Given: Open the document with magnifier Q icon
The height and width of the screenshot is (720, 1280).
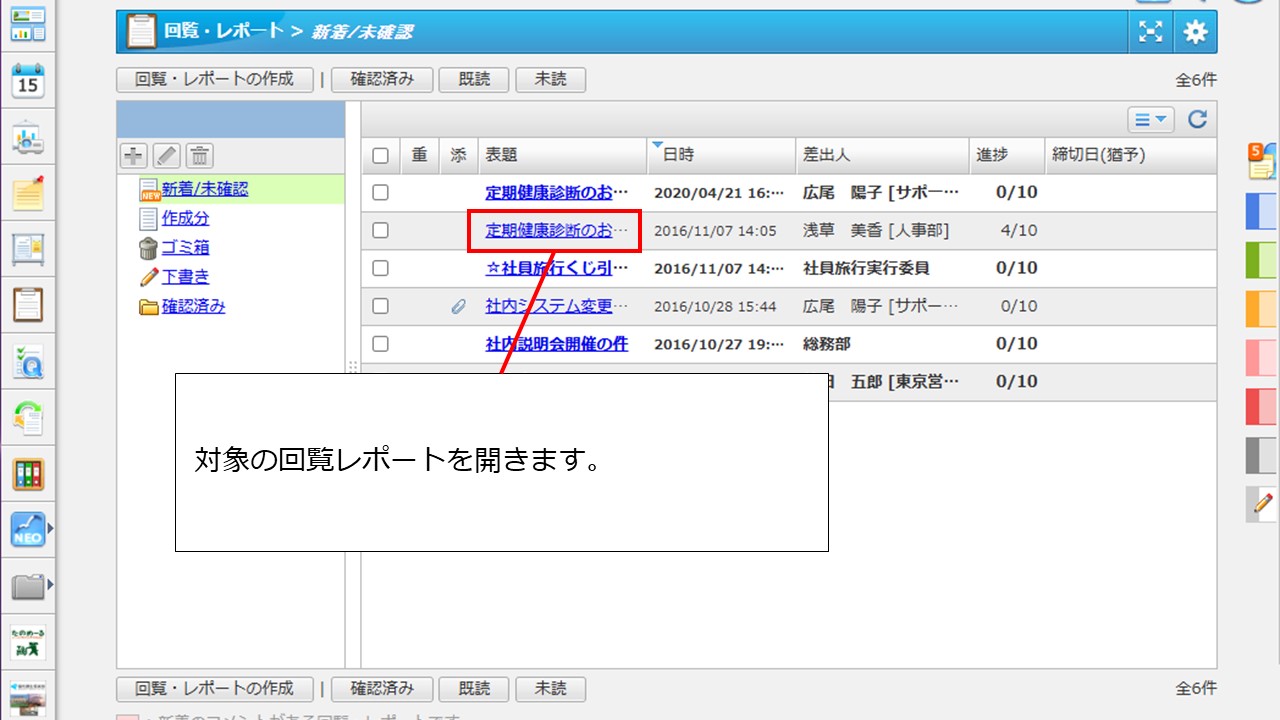Looking at the screenshot, I should point(28,361).
